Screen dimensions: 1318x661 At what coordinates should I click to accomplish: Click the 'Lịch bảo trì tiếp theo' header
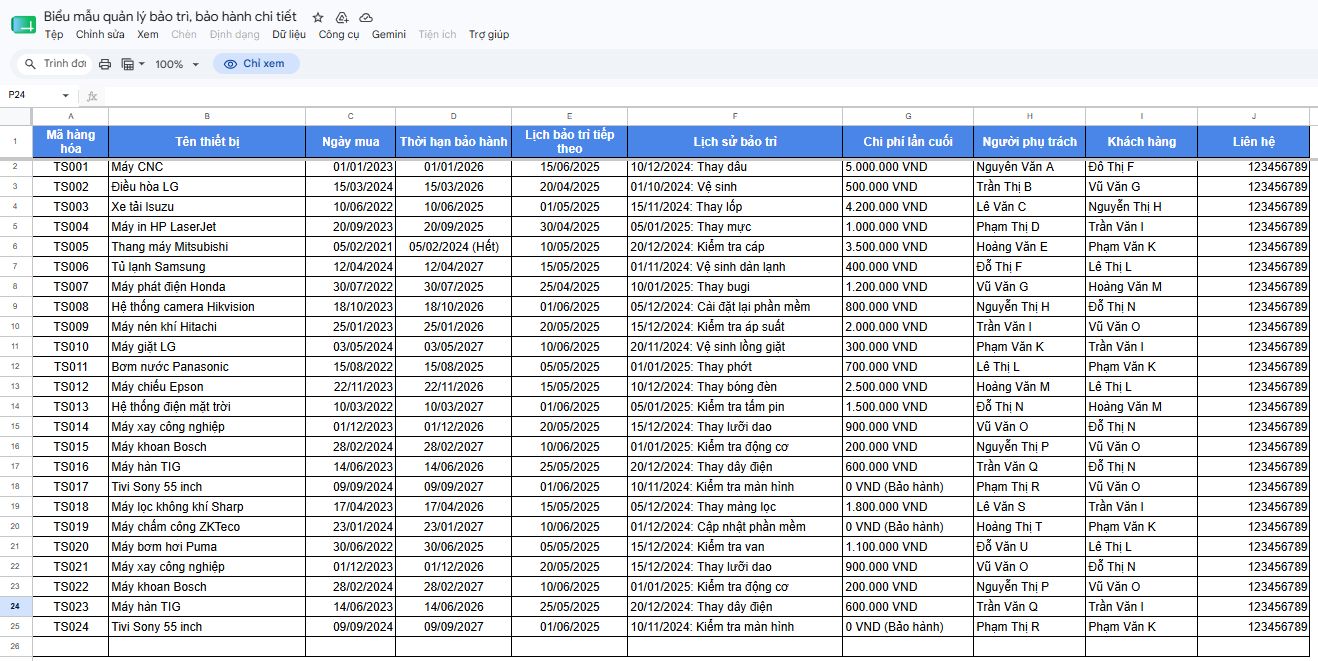570,141
